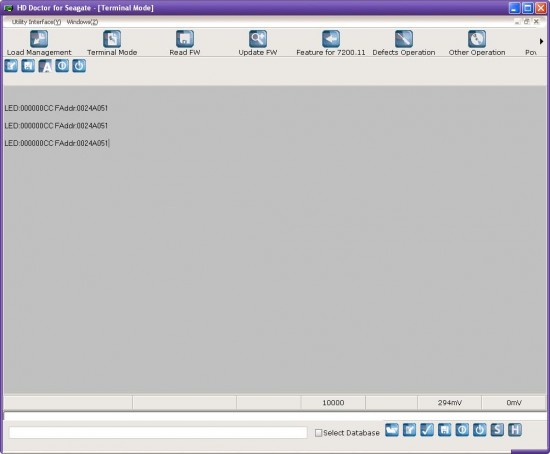Enable the Select Database checkbox

pyautogui.click(x=318, y=433)
